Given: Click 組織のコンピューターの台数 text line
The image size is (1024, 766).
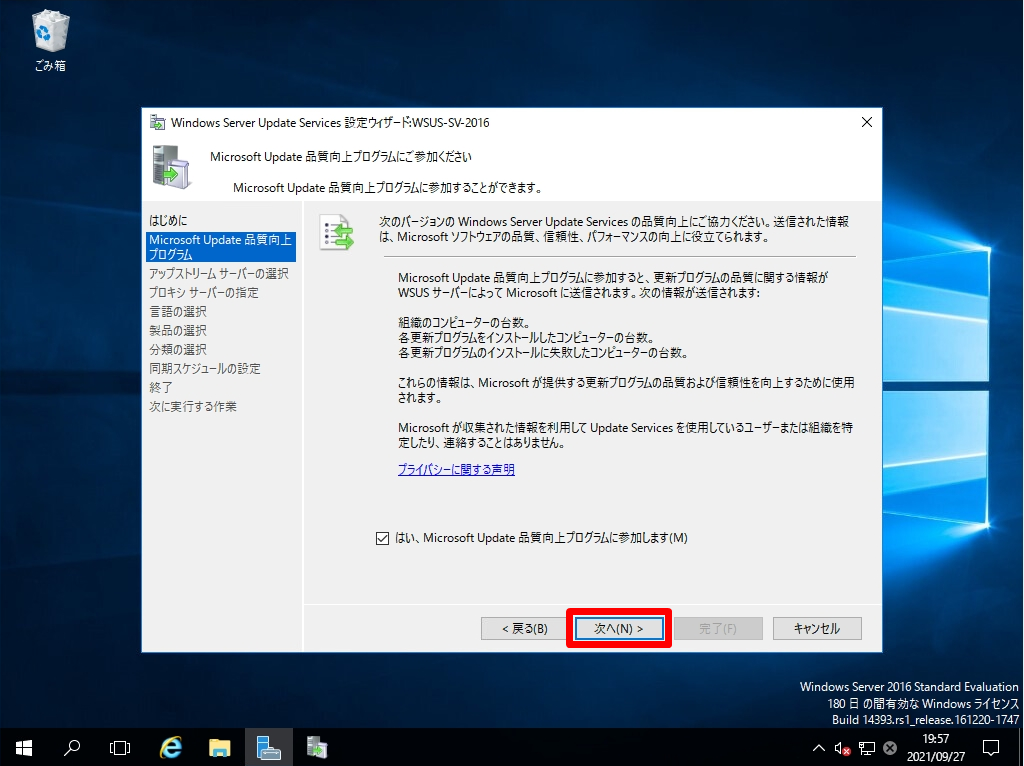Looking at the screenshot, I should coord(464,323).
